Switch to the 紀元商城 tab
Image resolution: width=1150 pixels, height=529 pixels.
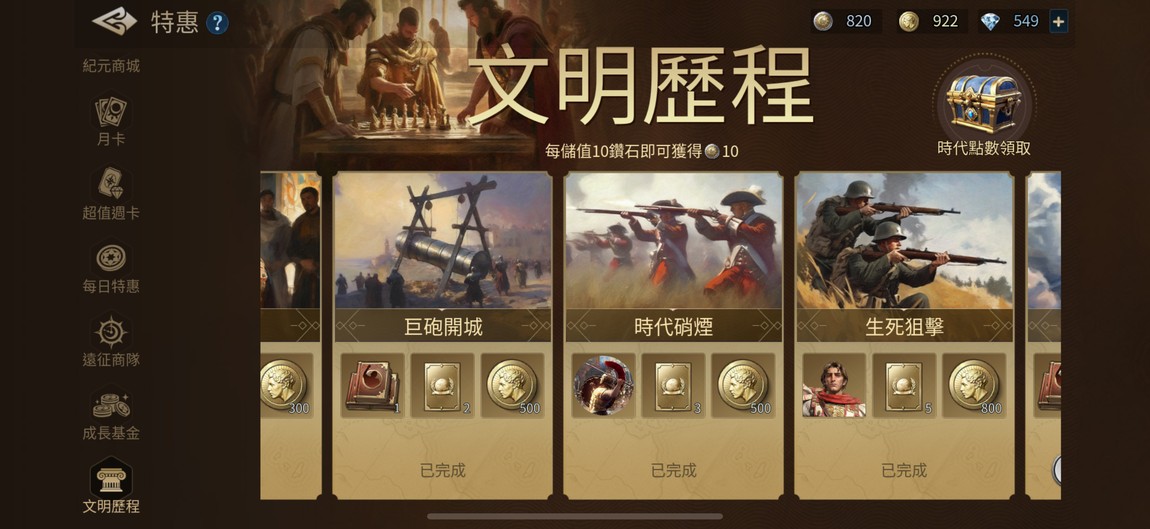tap(111, 66)
